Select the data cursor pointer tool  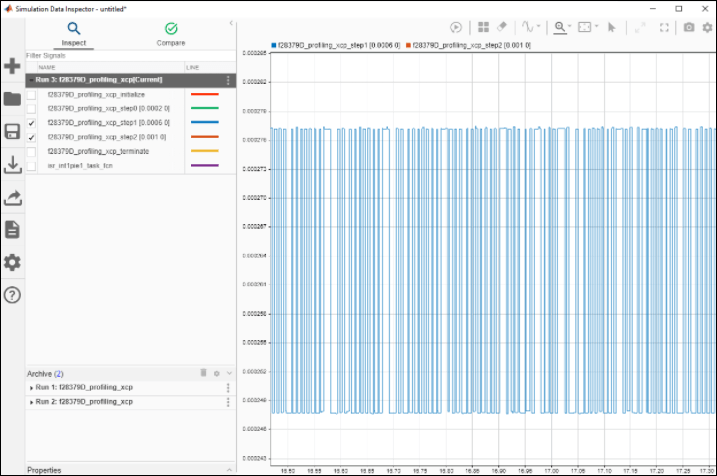[611, 28]
